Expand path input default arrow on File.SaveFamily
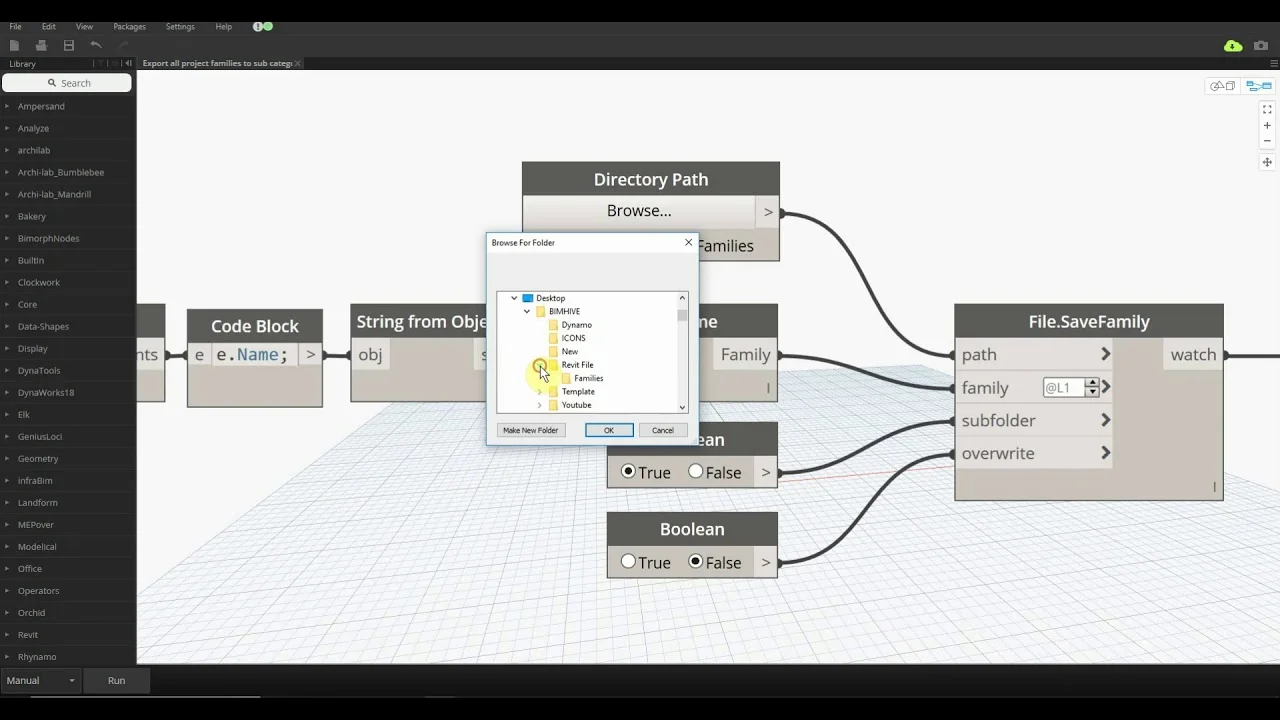The image size is (1280, 720). (1105, 354)
